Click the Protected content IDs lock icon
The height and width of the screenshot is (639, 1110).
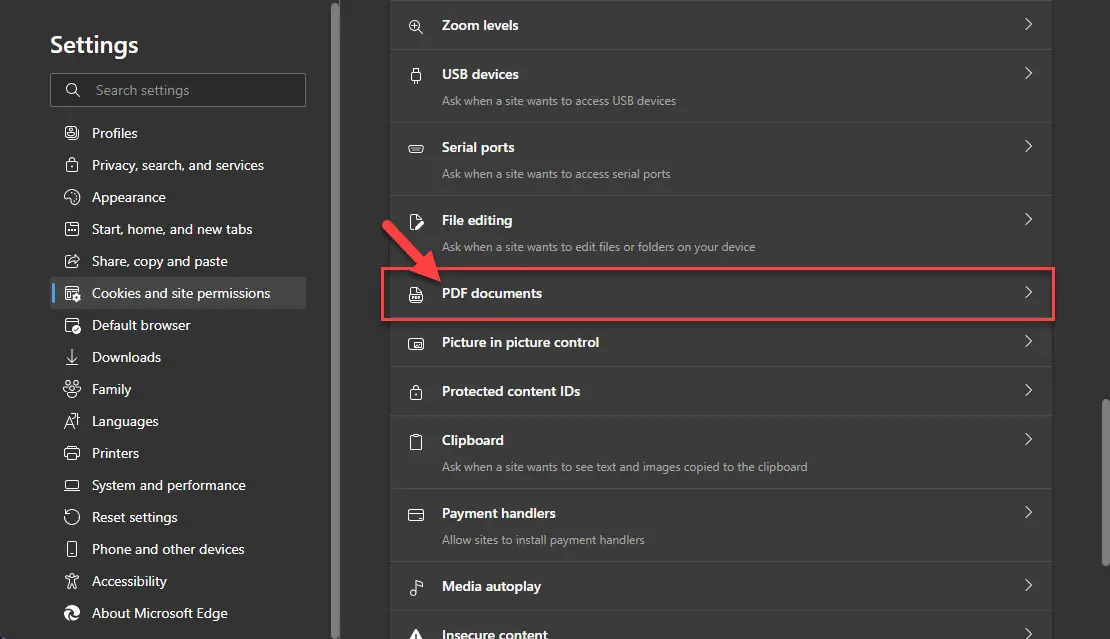coord(416,391)
